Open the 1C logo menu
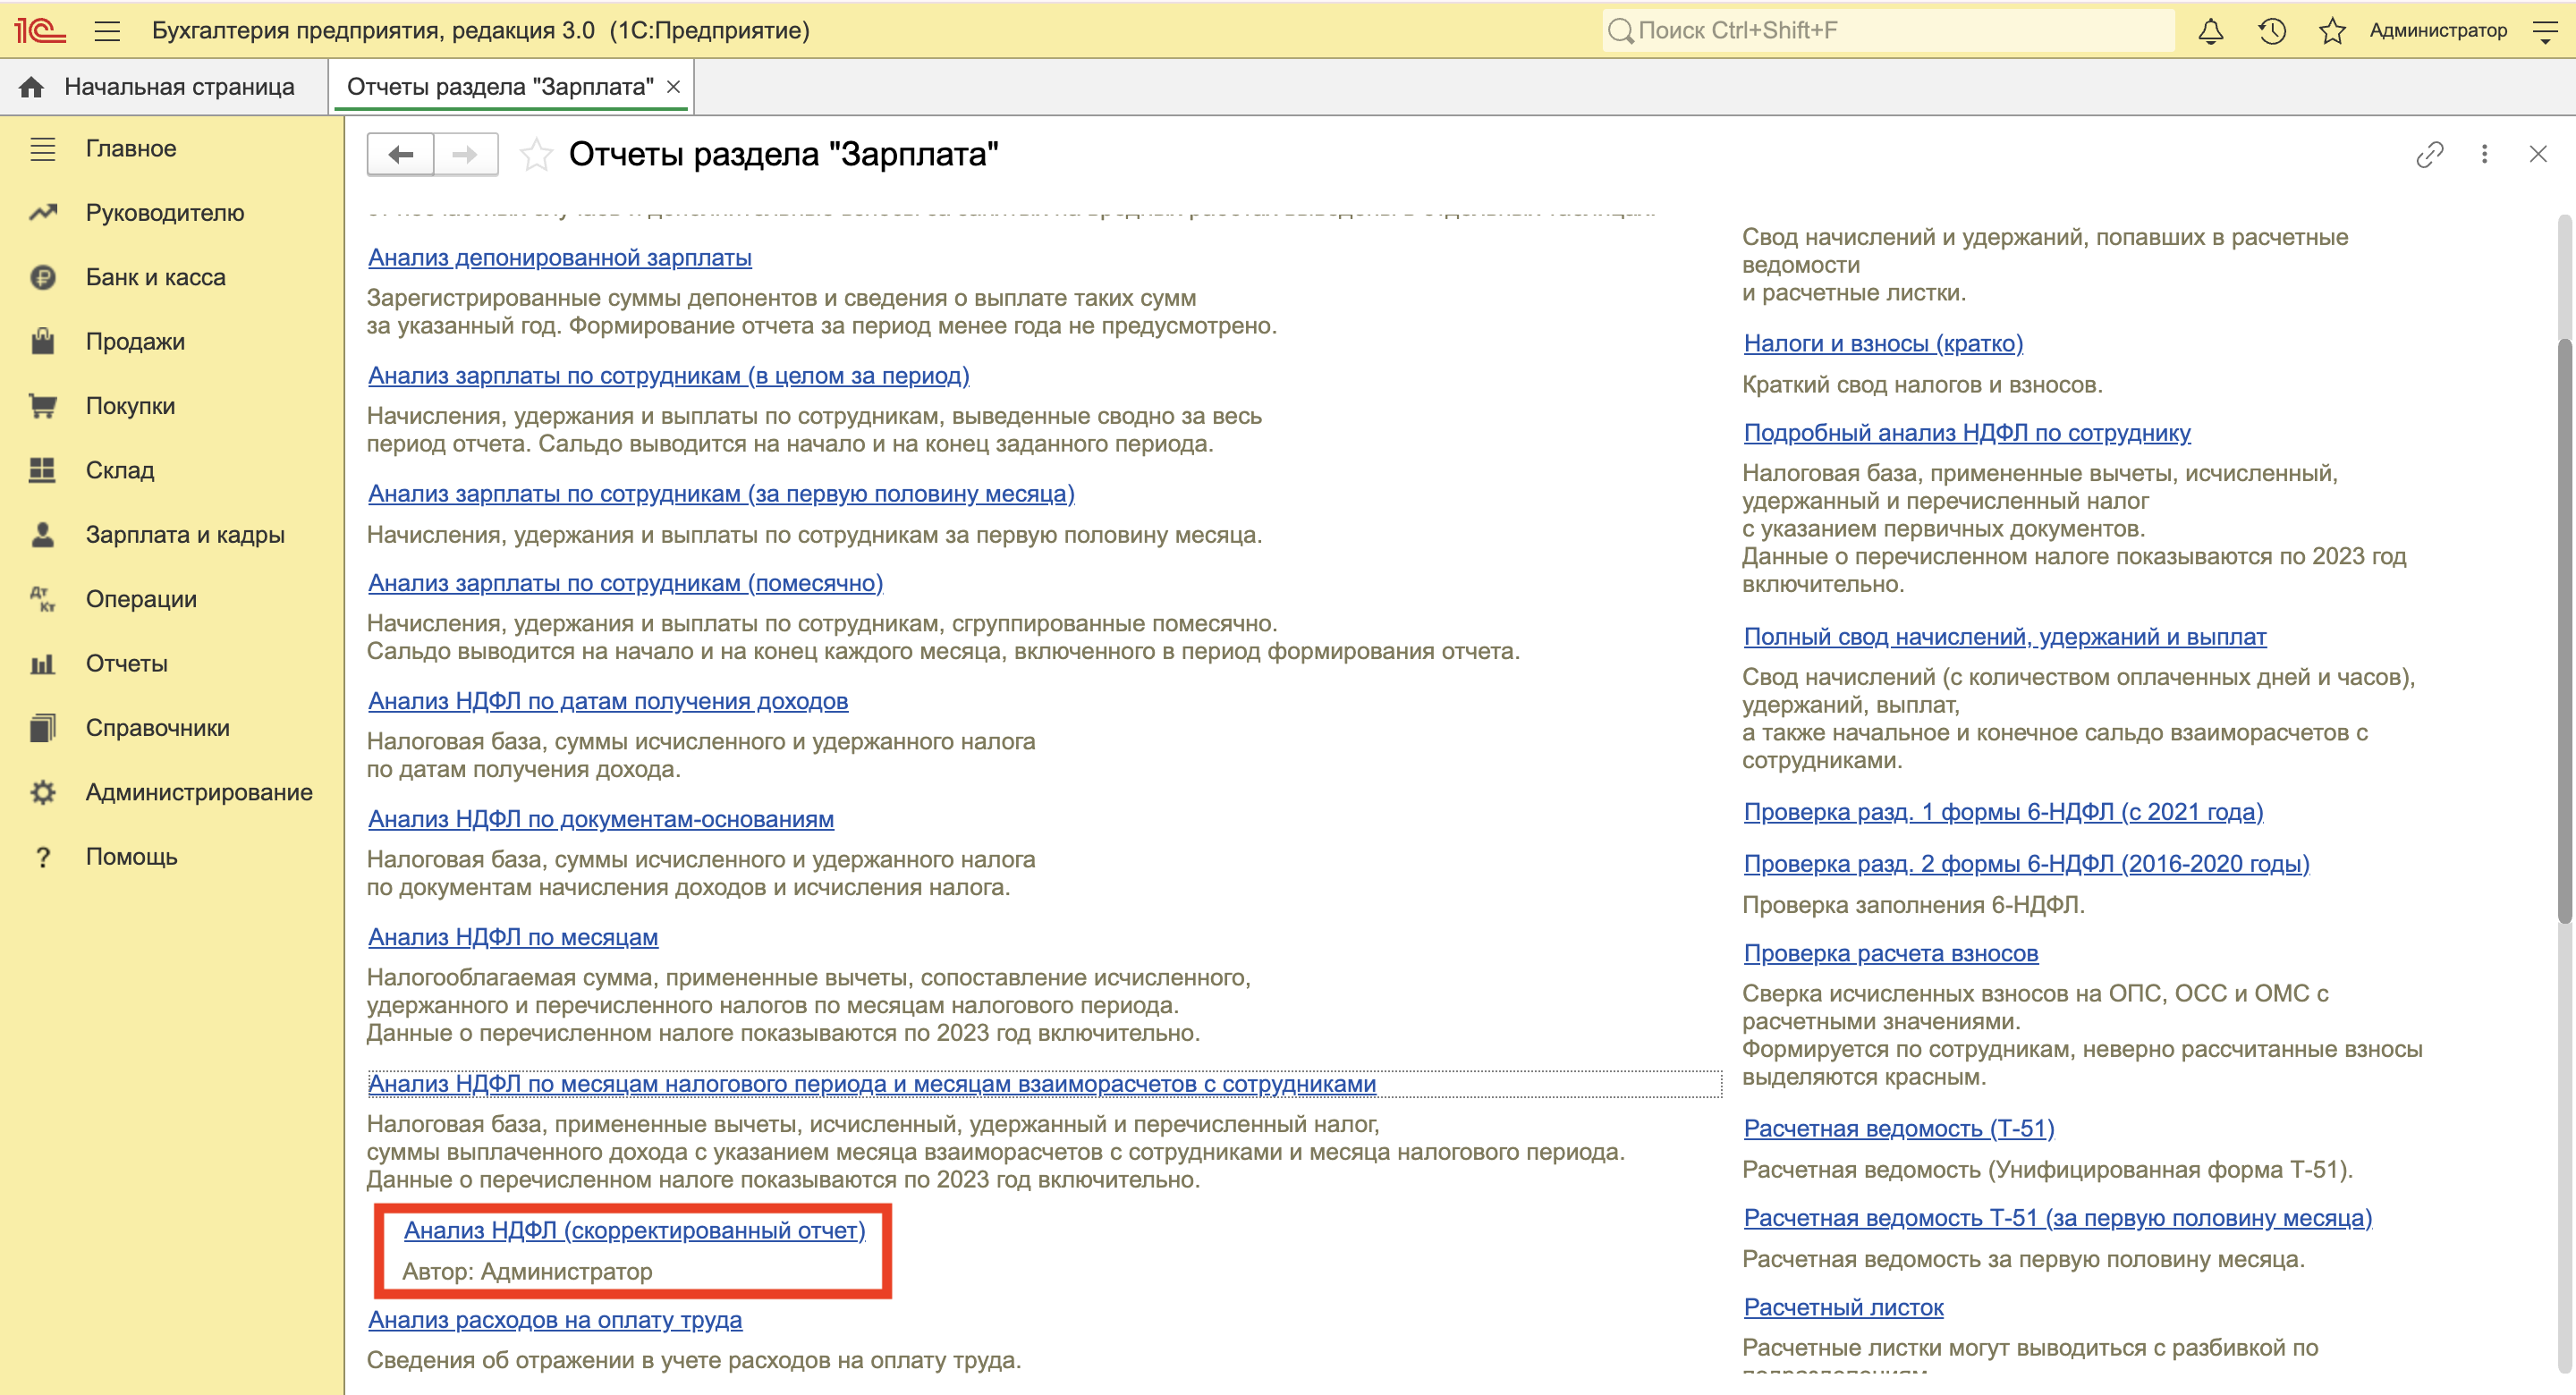2576x1395 pixels. tap(40, 31)
